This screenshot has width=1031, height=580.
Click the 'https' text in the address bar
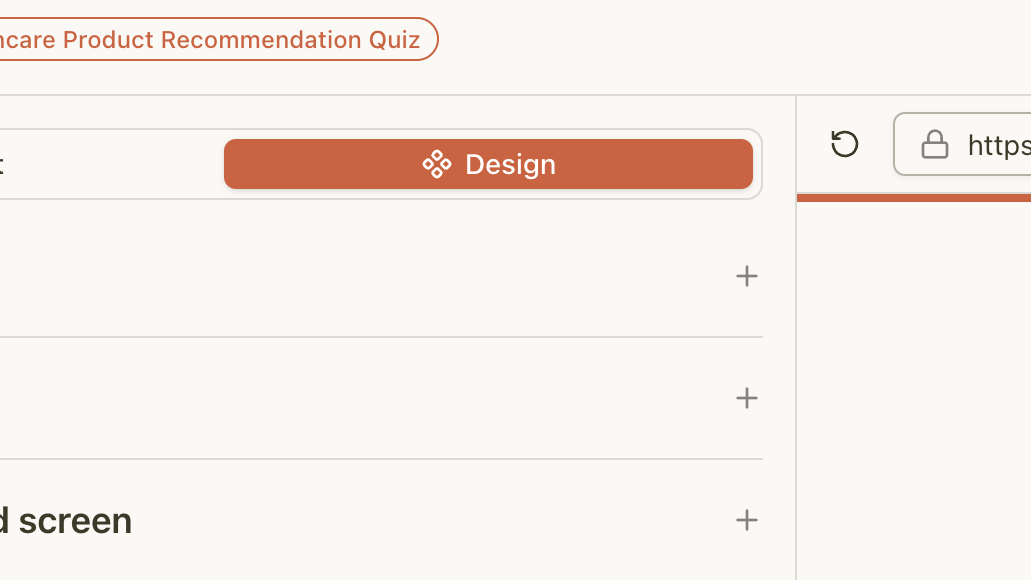click(x=998, y=145)
